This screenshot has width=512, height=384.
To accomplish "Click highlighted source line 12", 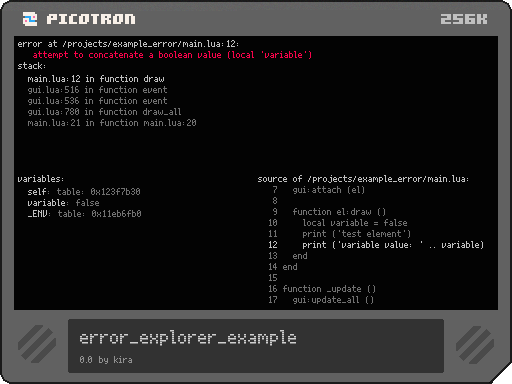I will (x=376, y=245).
